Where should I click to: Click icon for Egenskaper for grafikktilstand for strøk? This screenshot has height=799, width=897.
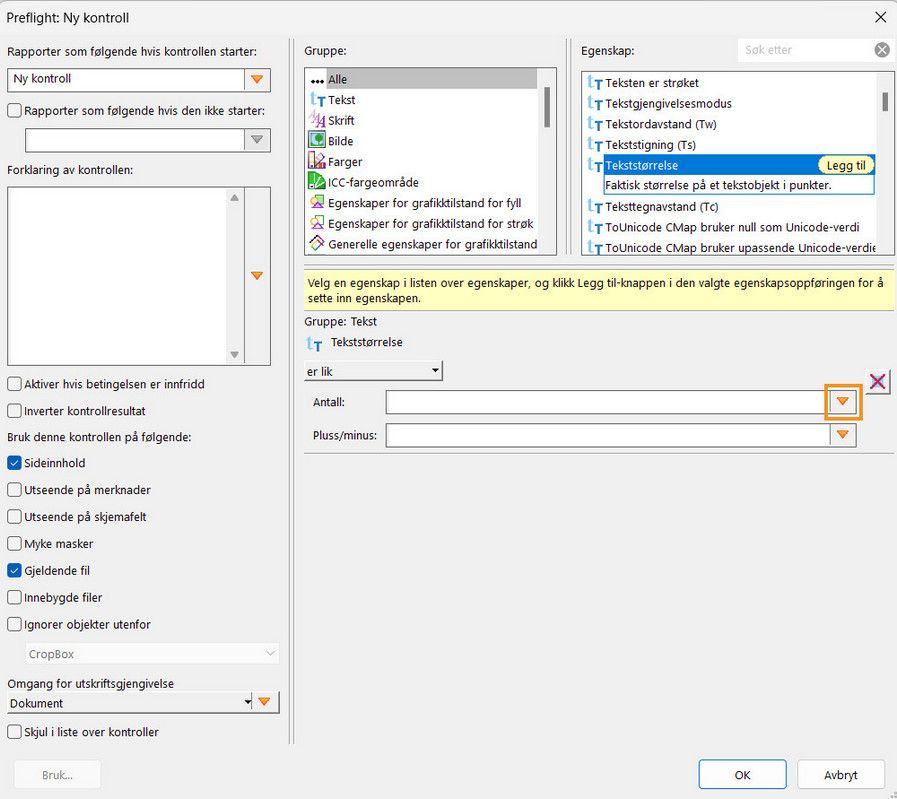317,223
